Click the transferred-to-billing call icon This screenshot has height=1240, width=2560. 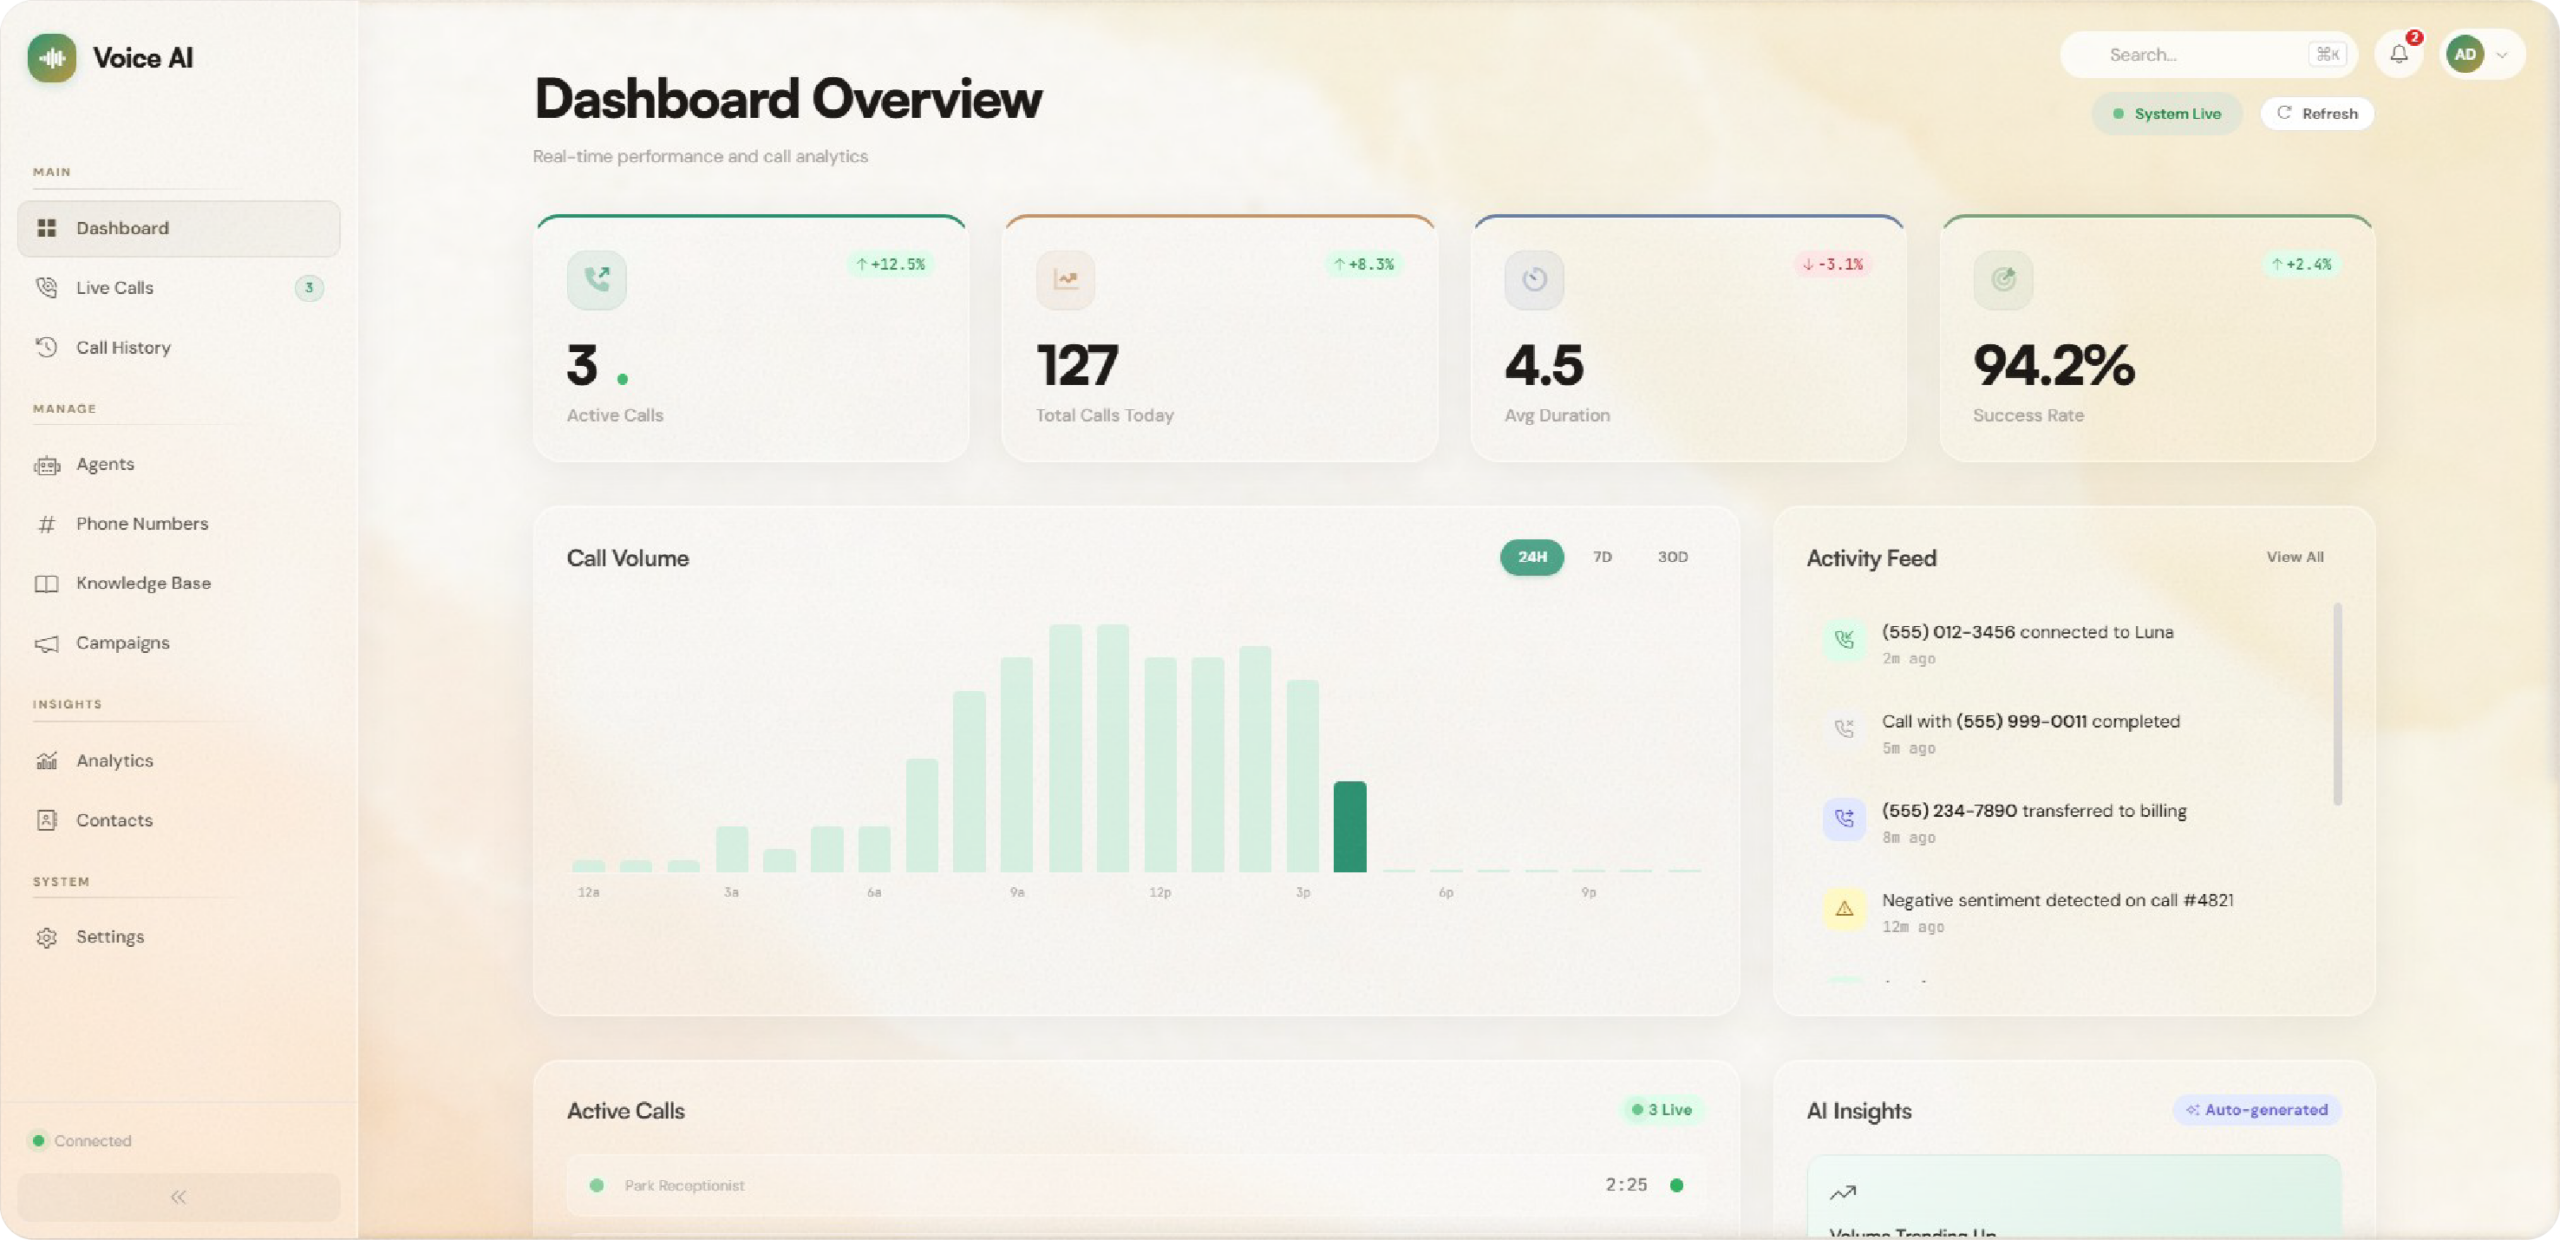pos(1844,819)
